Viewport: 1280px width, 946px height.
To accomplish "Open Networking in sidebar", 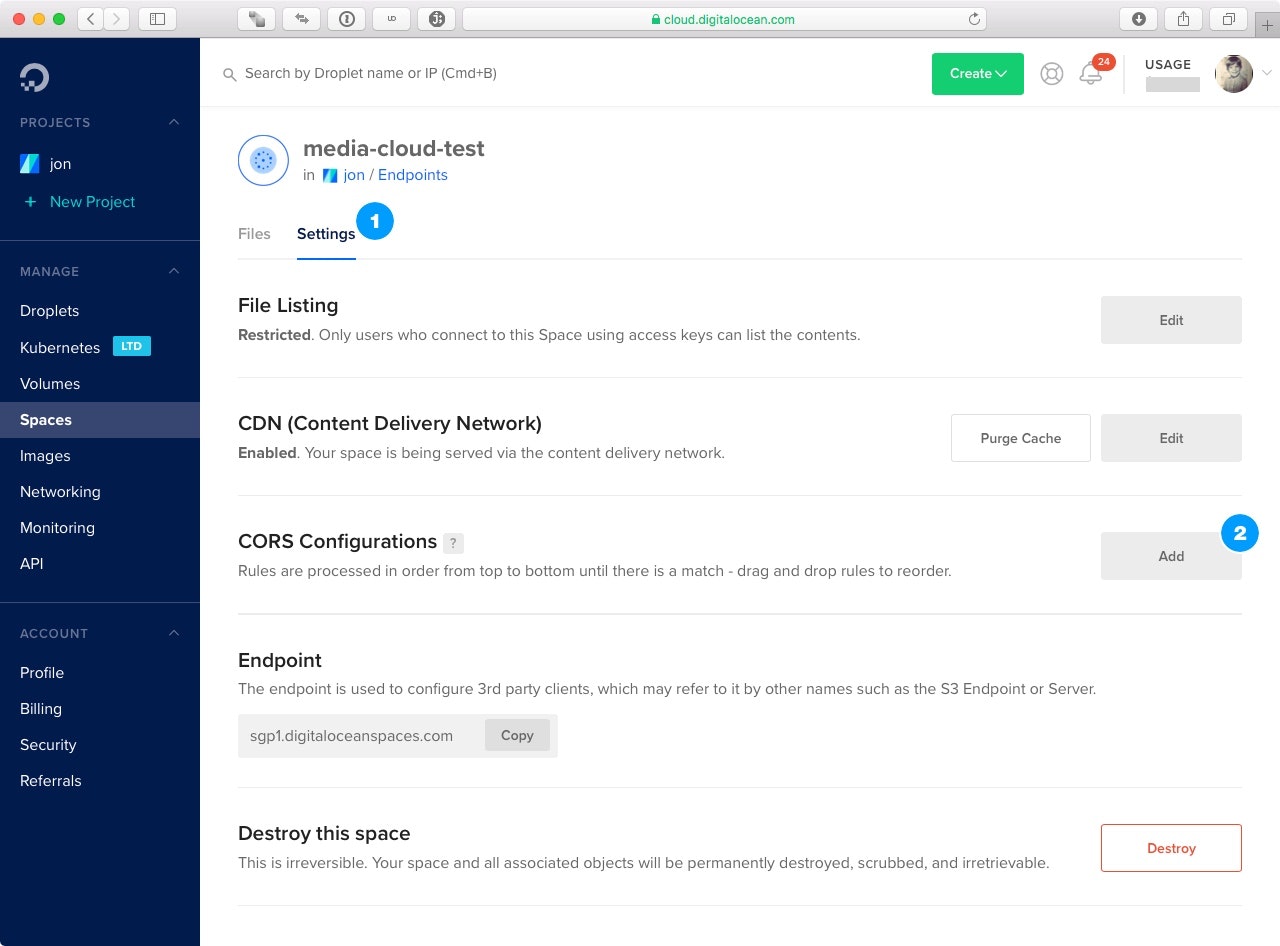I will (60, 492).
